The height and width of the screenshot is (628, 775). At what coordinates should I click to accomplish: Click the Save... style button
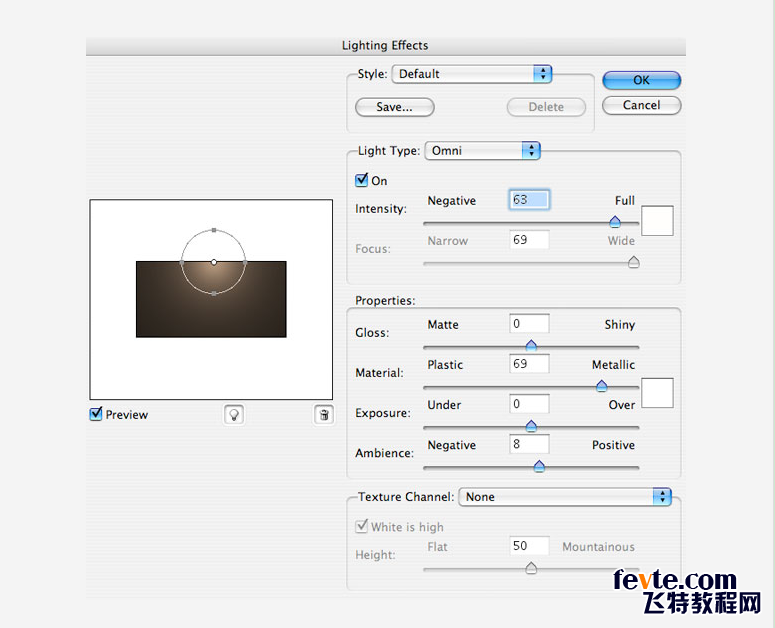pos(394,107)
